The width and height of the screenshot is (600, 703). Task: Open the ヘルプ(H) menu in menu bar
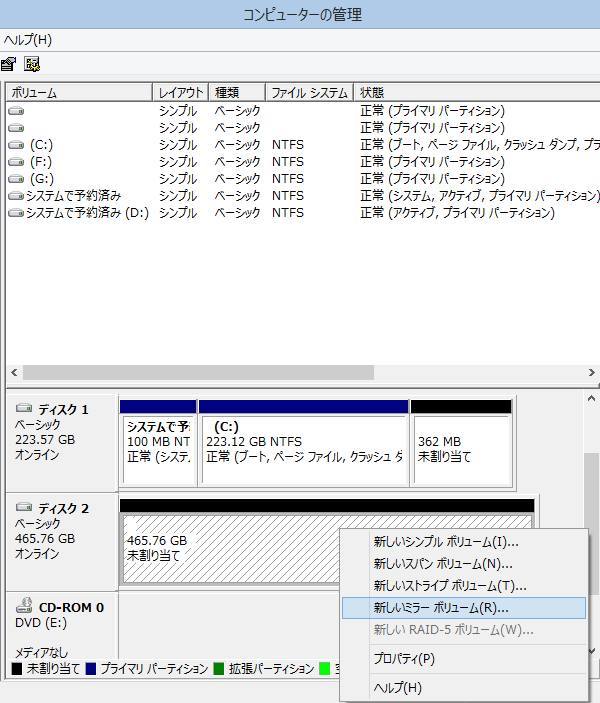28,40
